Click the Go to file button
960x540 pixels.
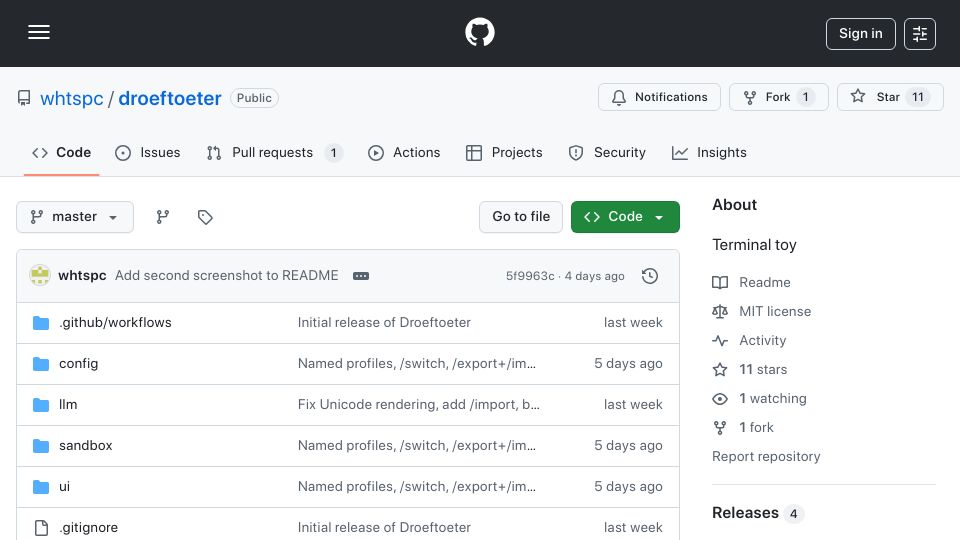521,217
